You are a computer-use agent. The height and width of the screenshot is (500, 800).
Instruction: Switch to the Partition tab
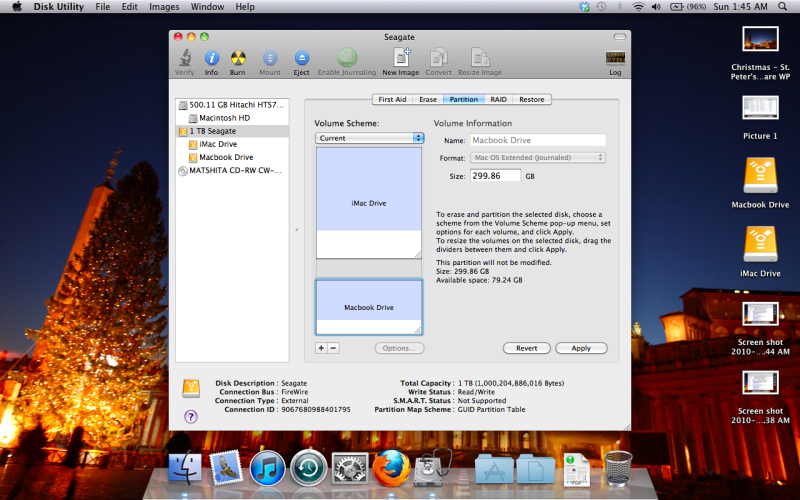tap(464, 99)
